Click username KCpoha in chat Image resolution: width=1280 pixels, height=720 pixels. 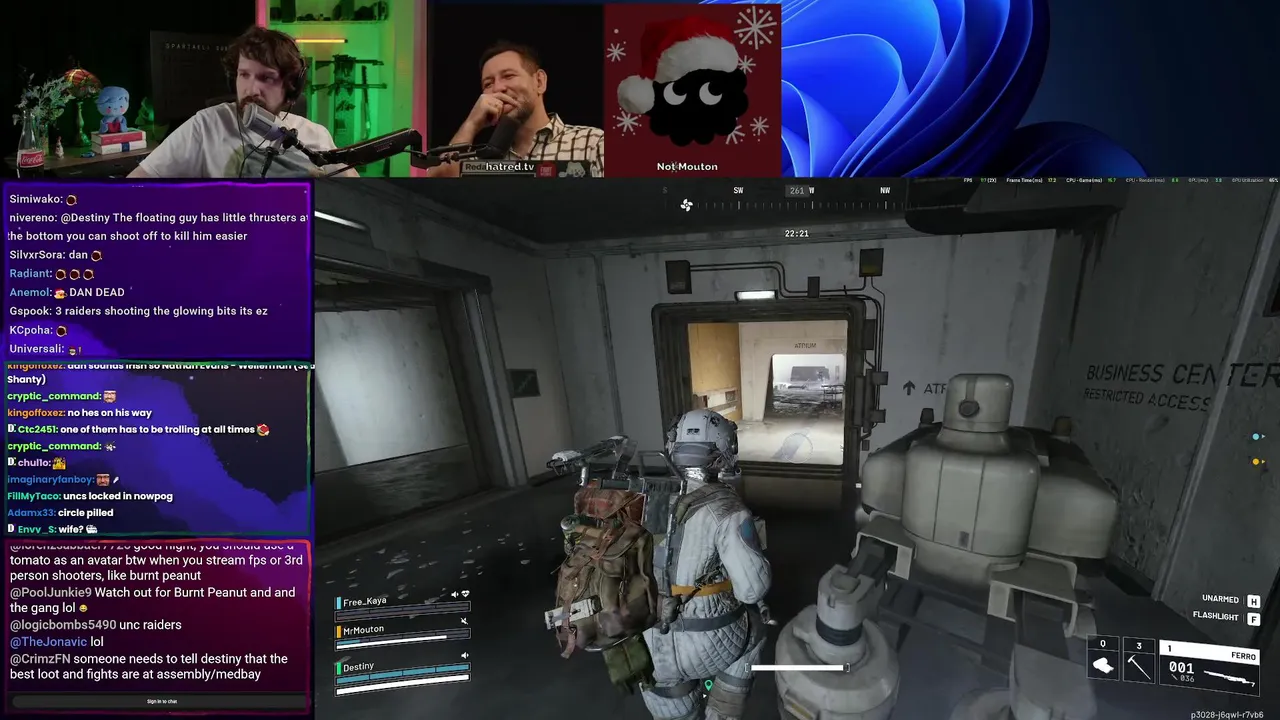tap(32, 330)
